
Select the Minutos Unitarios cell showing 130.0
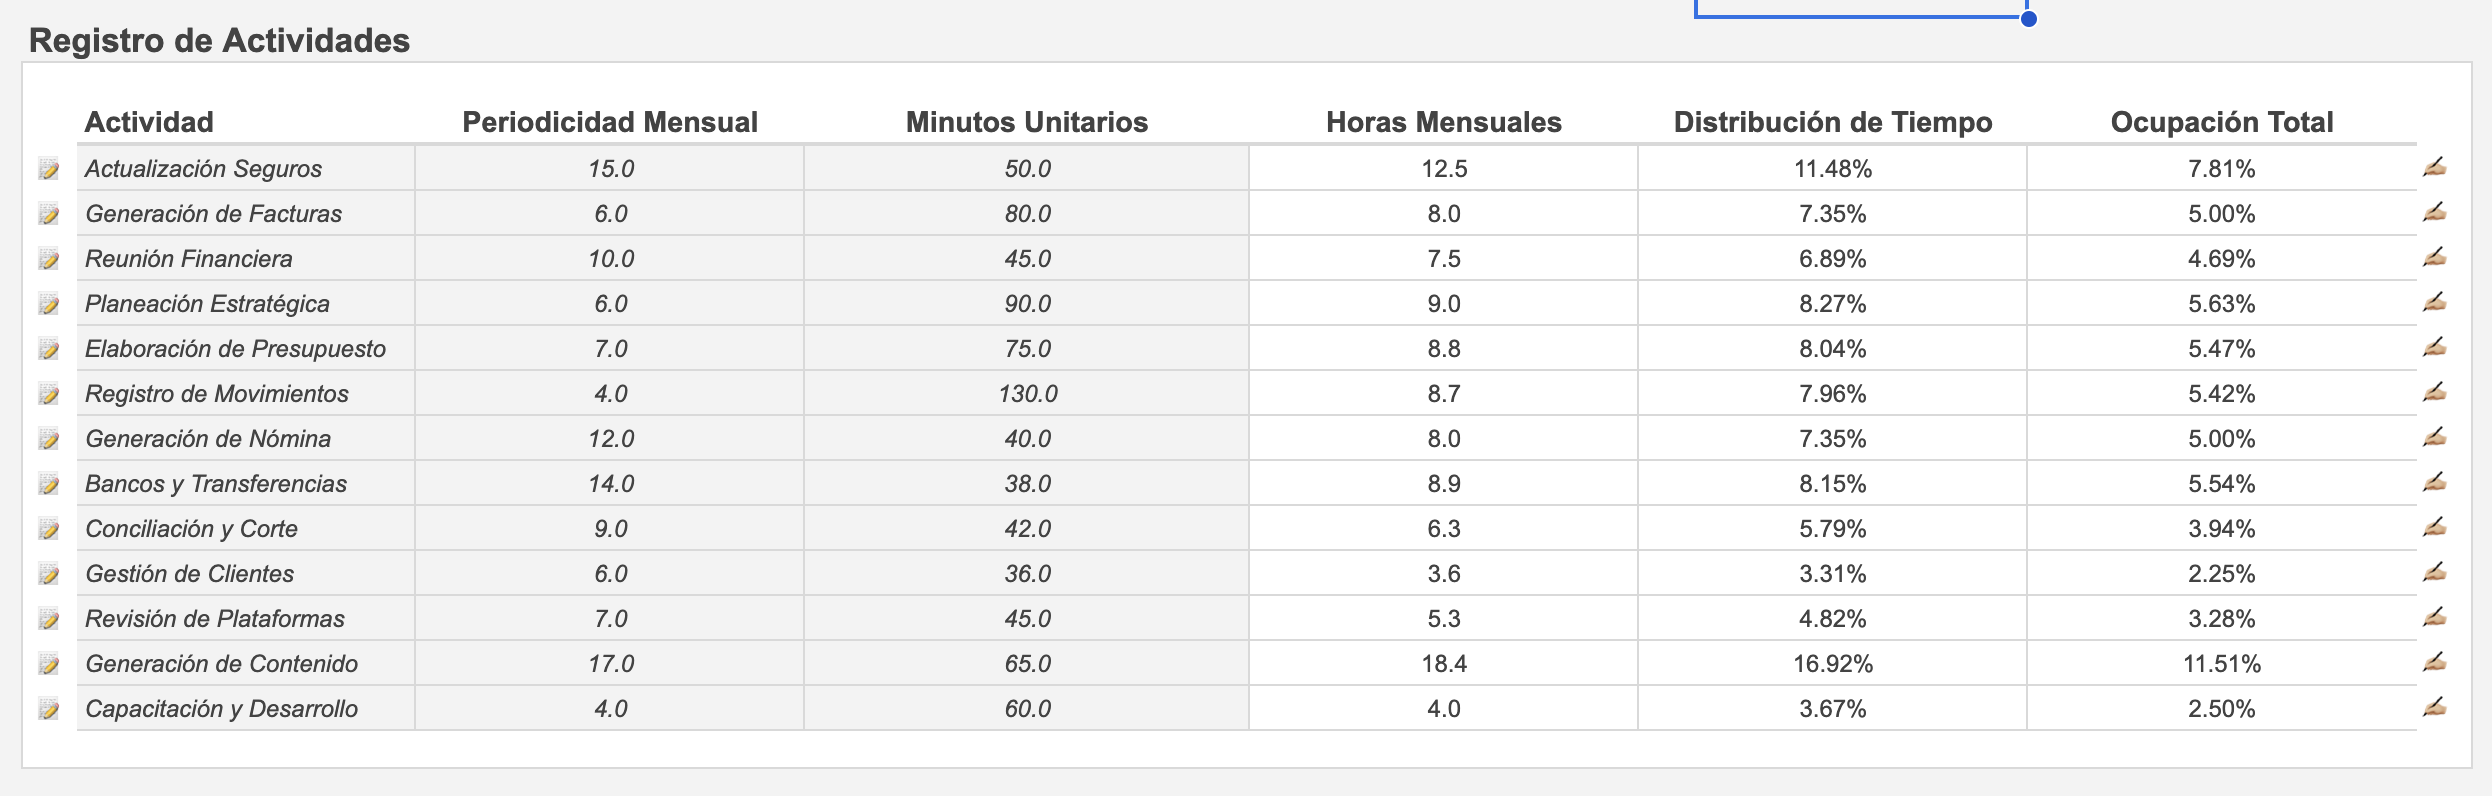[x=1028, y=393]
